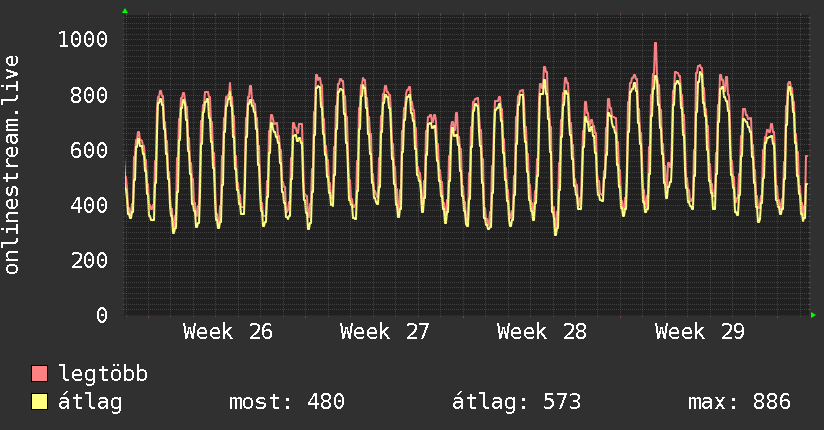
Task: Click the legtöbb legend label
Action: 103,374
